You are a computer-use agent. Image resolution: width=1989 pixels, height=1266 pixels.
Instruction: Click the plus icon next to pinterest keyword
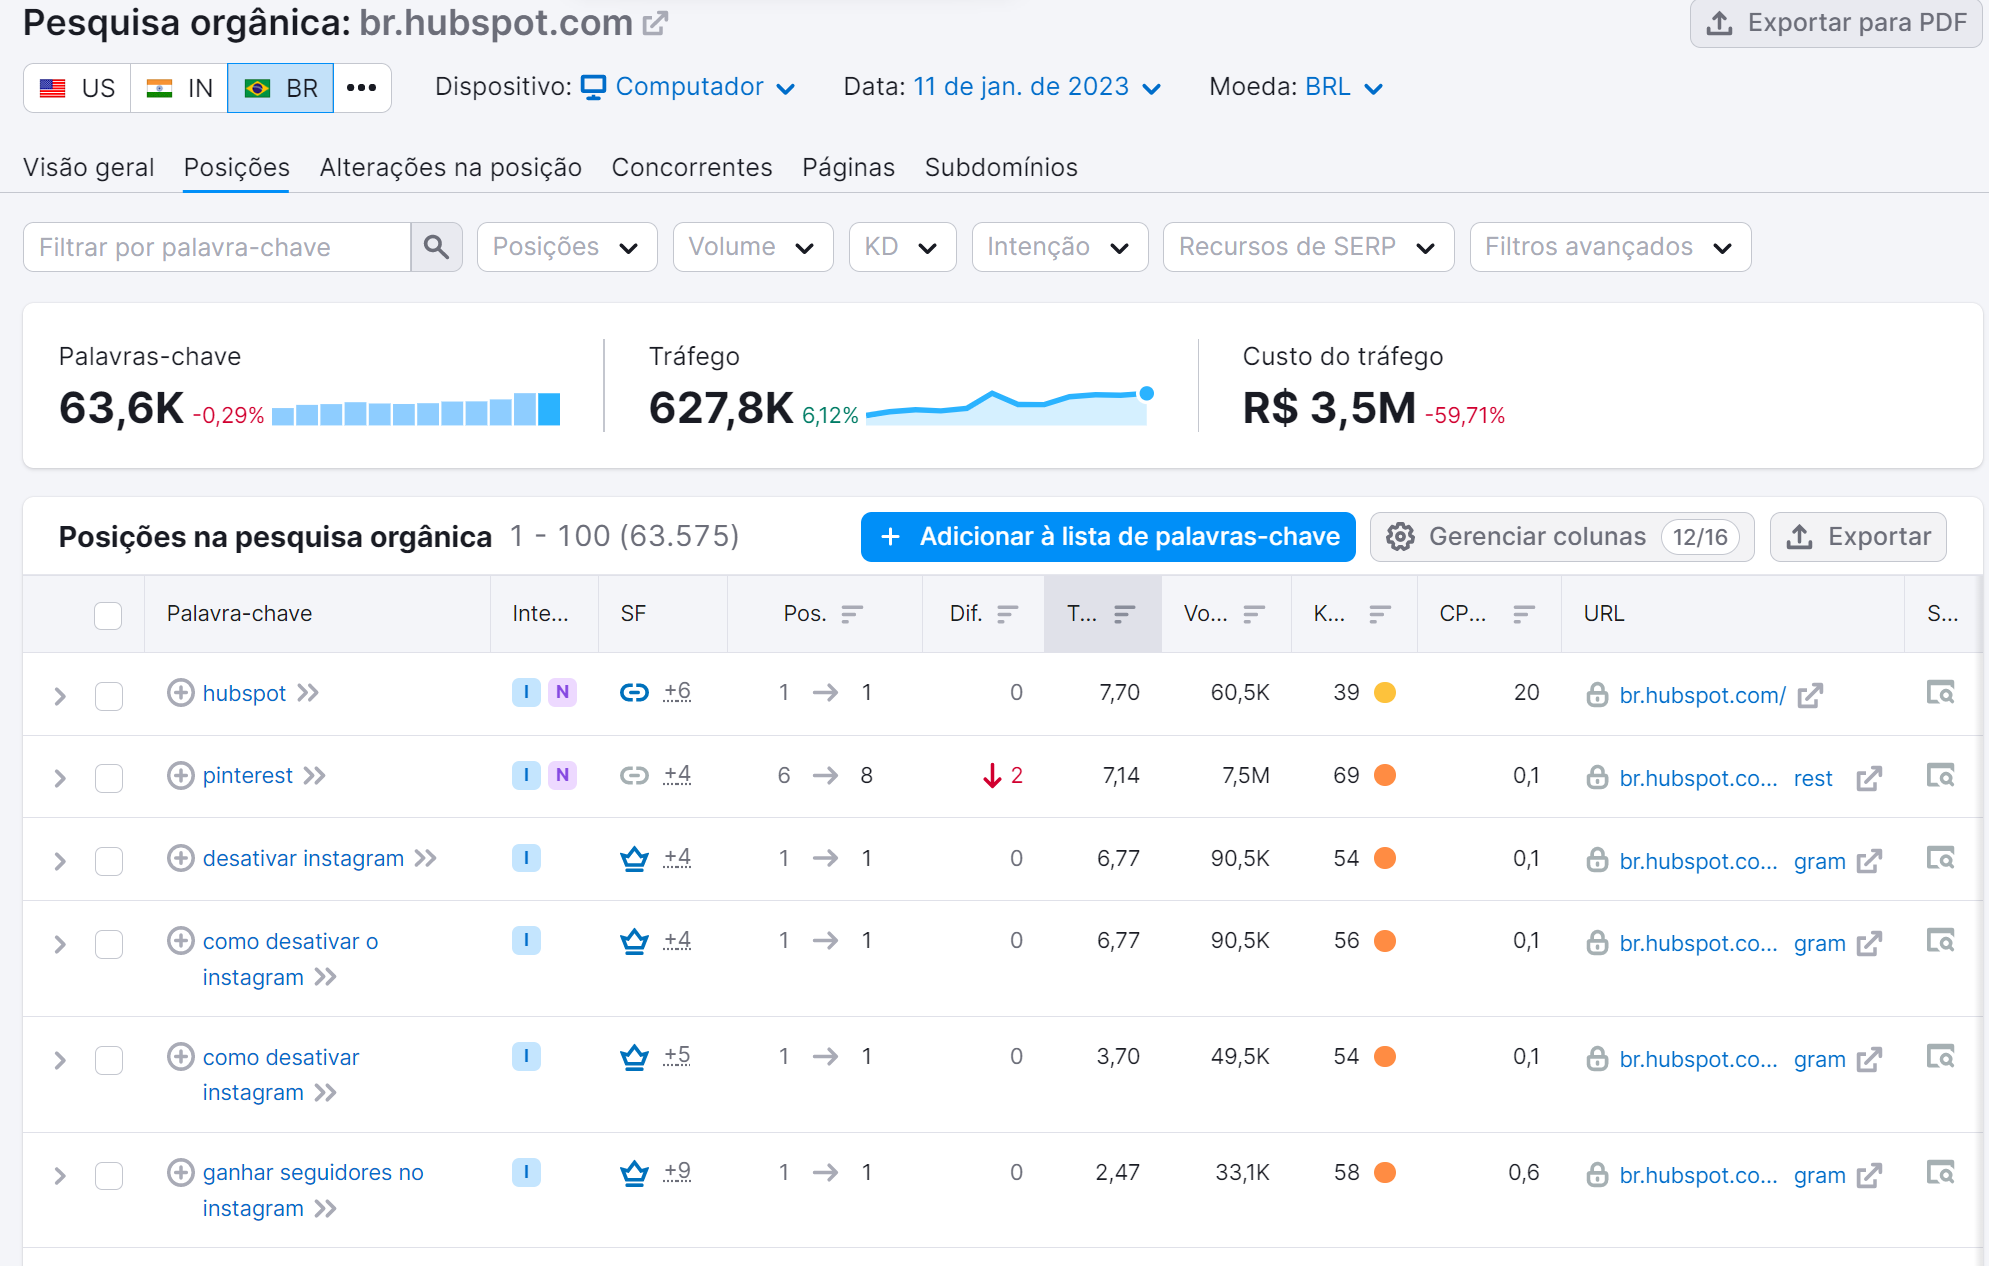(180, 775)
